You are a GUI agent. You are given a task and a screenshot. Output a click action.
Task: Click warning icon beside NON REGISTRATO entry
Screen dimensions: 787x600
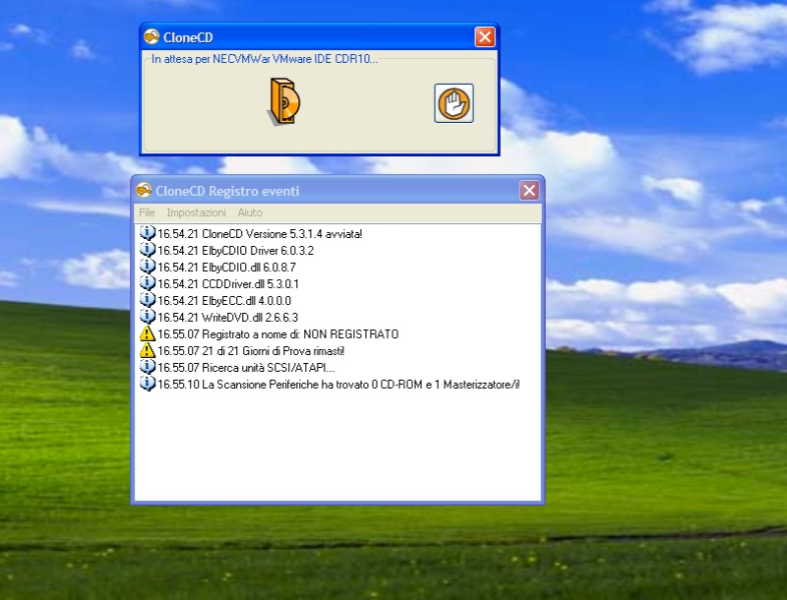click(147, 334)
